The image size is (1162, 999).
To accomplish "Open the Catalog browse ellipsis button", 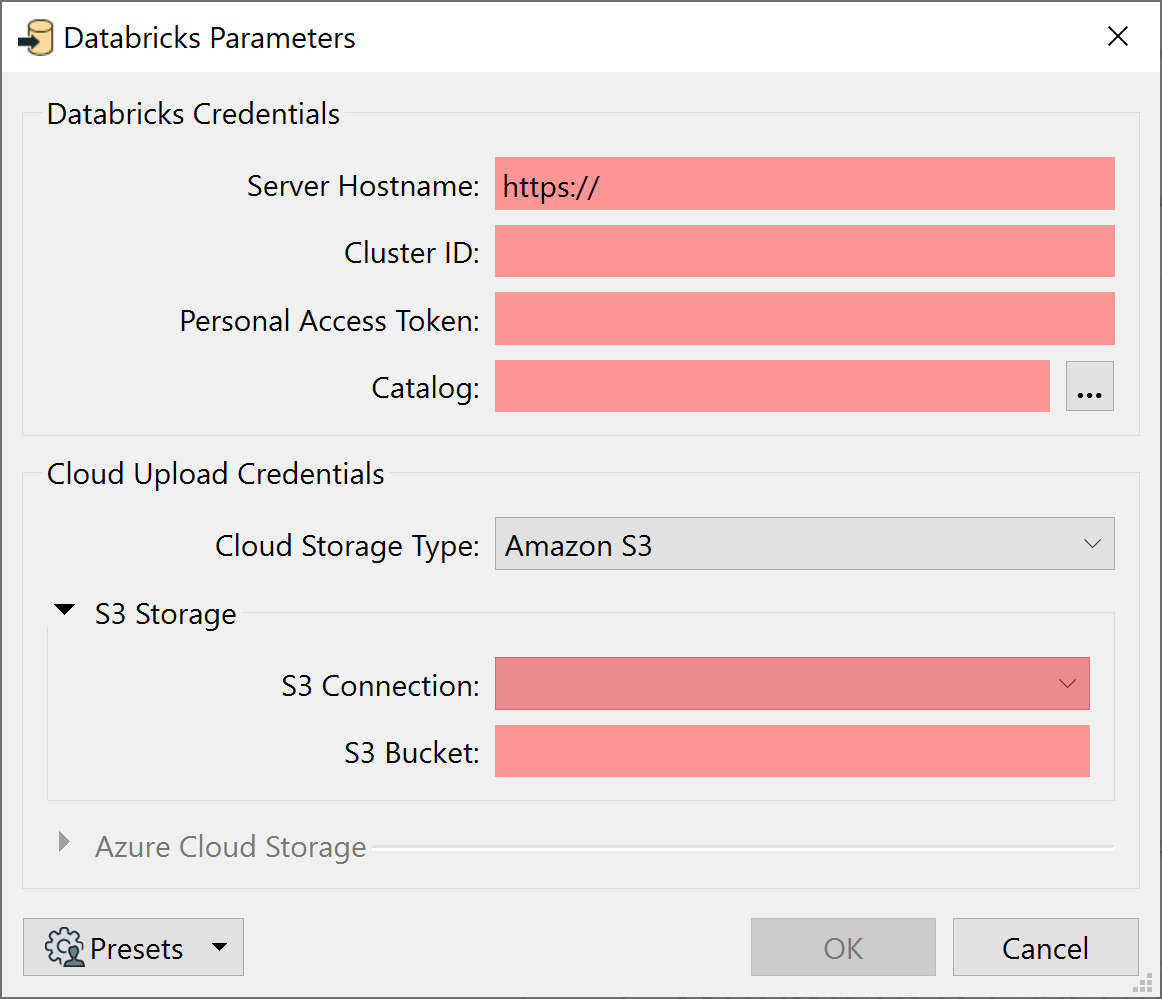I will pyautogui.click(x=1089, y=386).
